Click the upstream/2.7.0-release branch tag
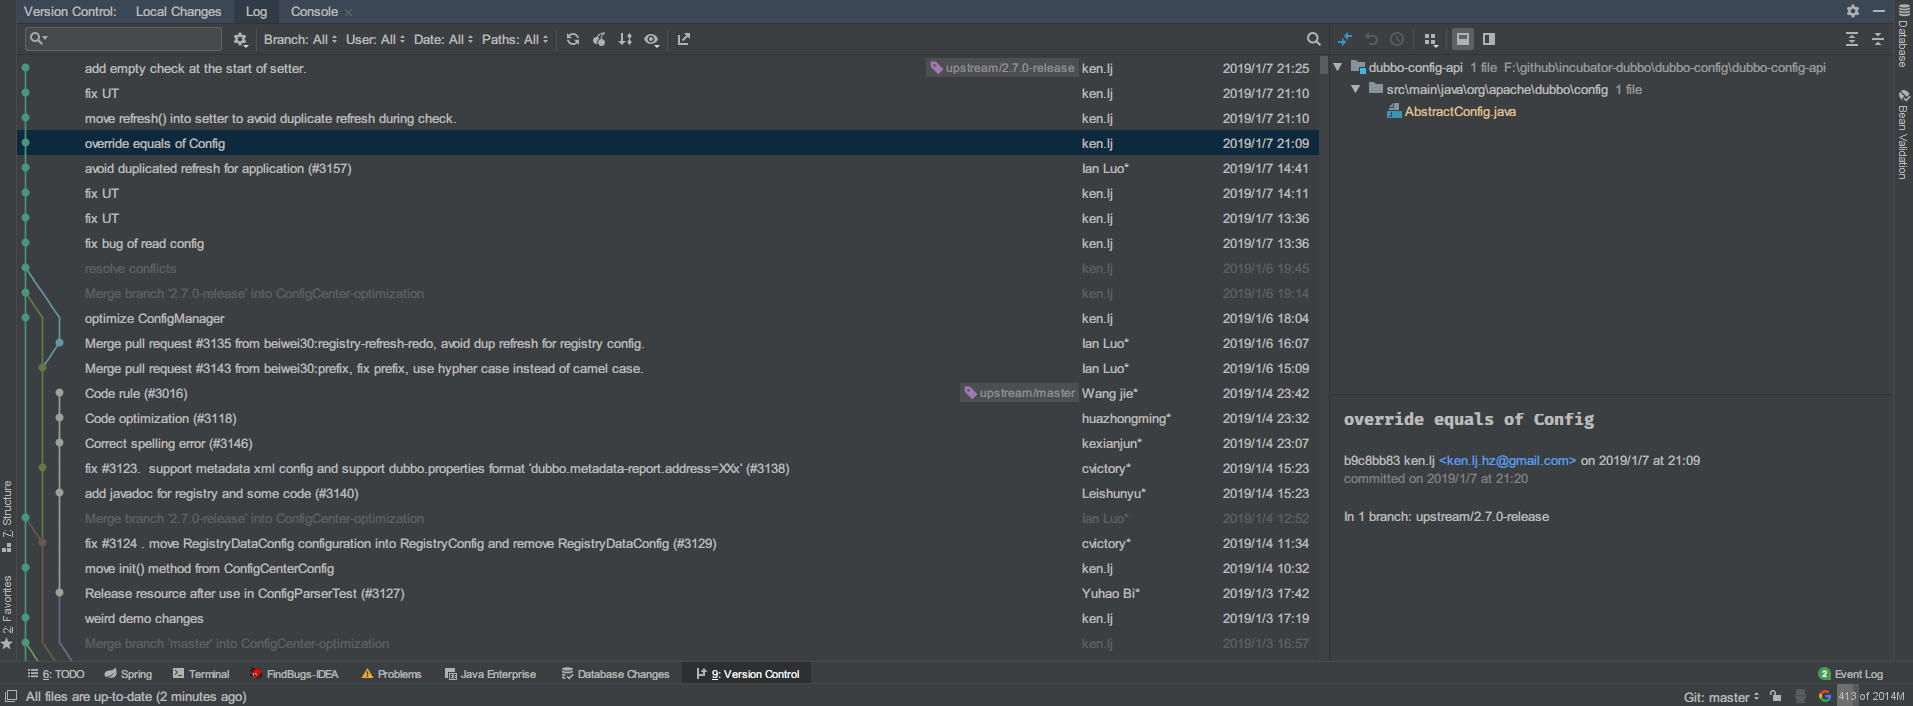Image resolution: width=1913 pixels, height=706 pixels. 1002,68
